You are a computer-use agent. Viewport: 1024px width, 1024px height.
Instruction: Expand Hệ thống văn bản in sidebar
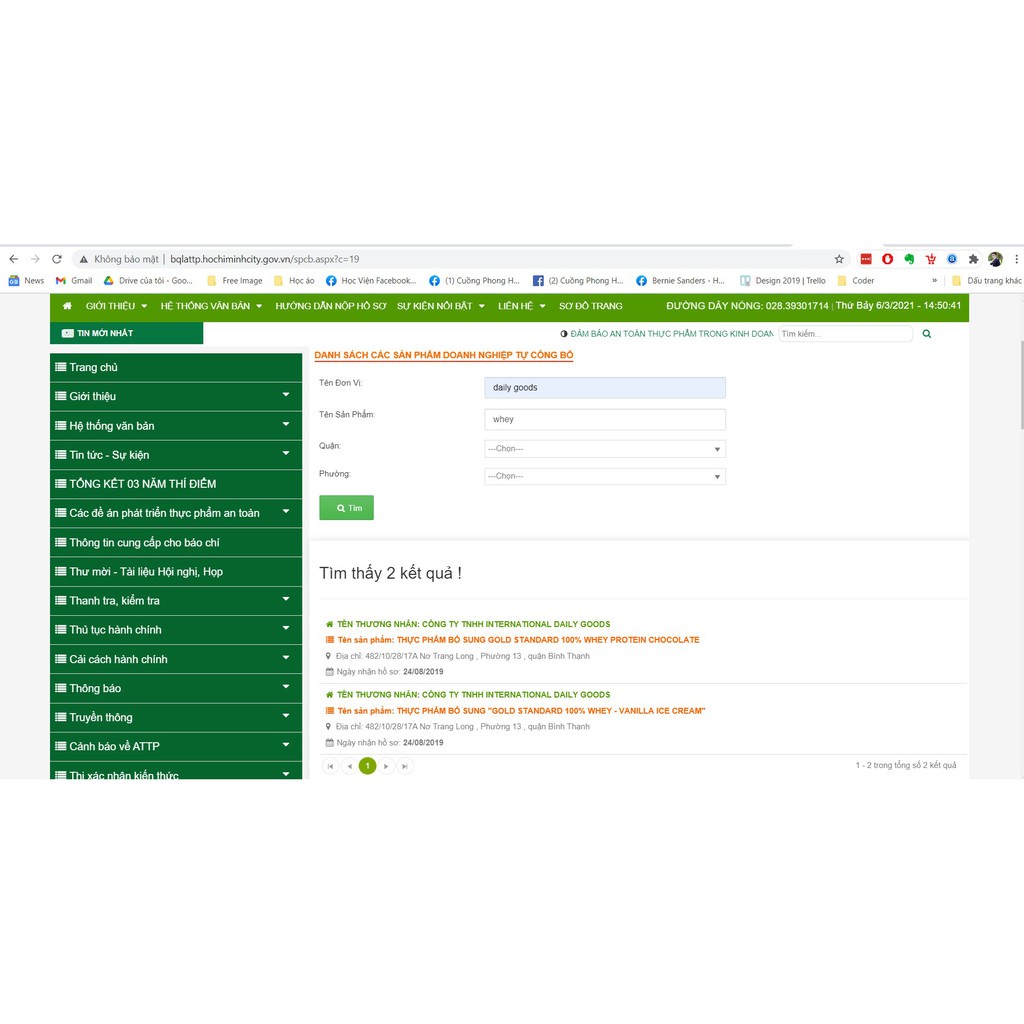coord(176,426)
